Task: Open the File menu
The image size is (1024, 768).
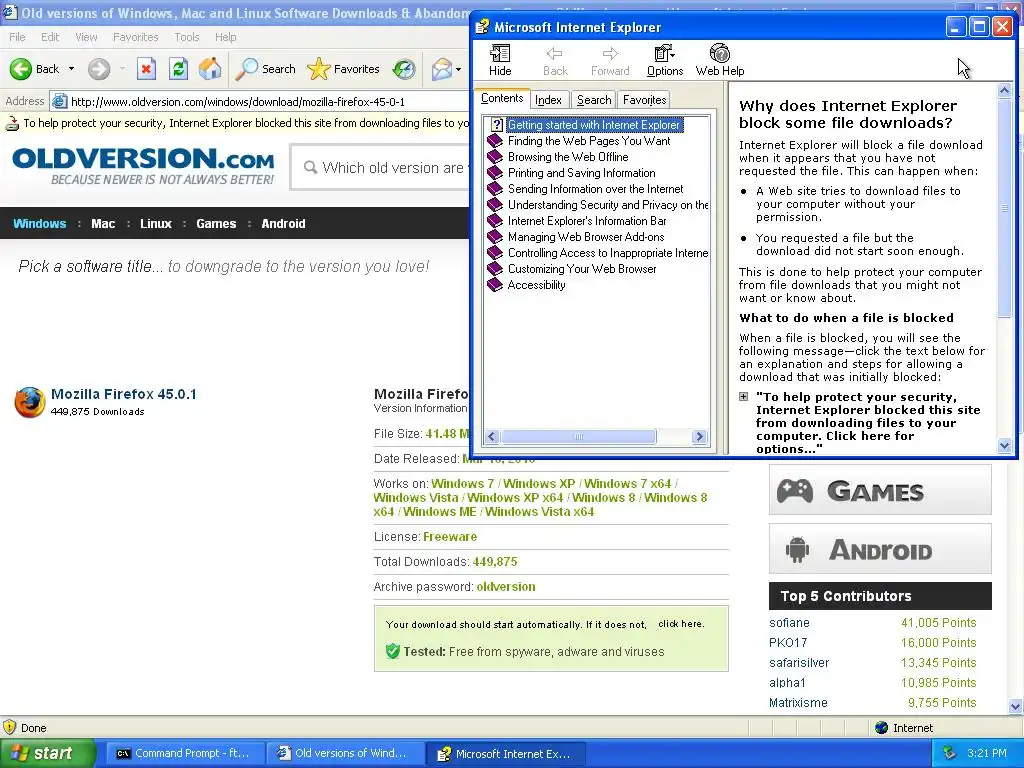Action: [x=17, y=37]
